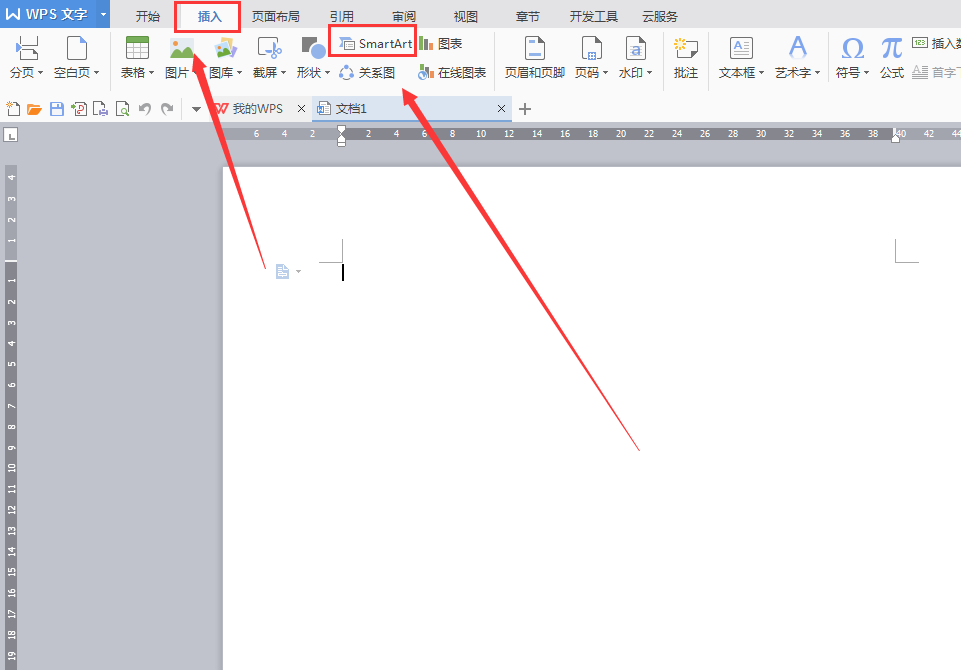
Task: Expand the 空白页 dropdown arrow
Action: coord(97,73)
